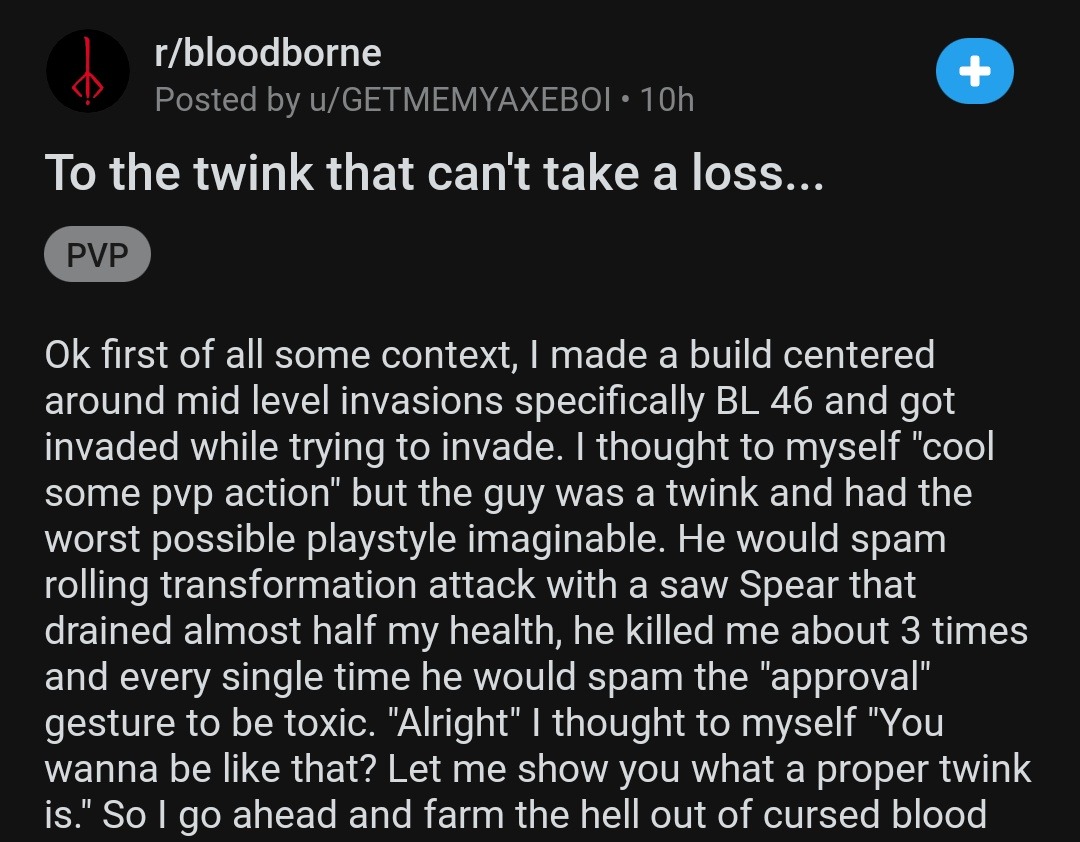The image size is (1080, 842).
Task: Tap the blue plus join button
Action: 974,71
